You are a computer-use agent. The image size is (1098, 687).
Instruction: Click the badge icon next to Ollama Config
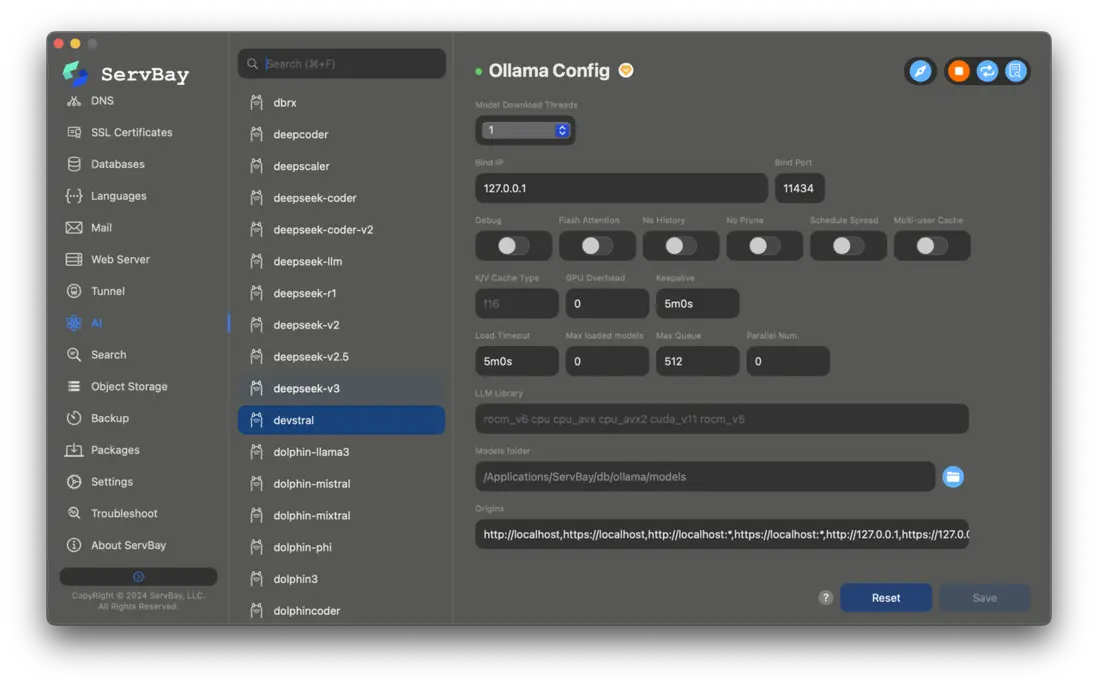[626, 70]
